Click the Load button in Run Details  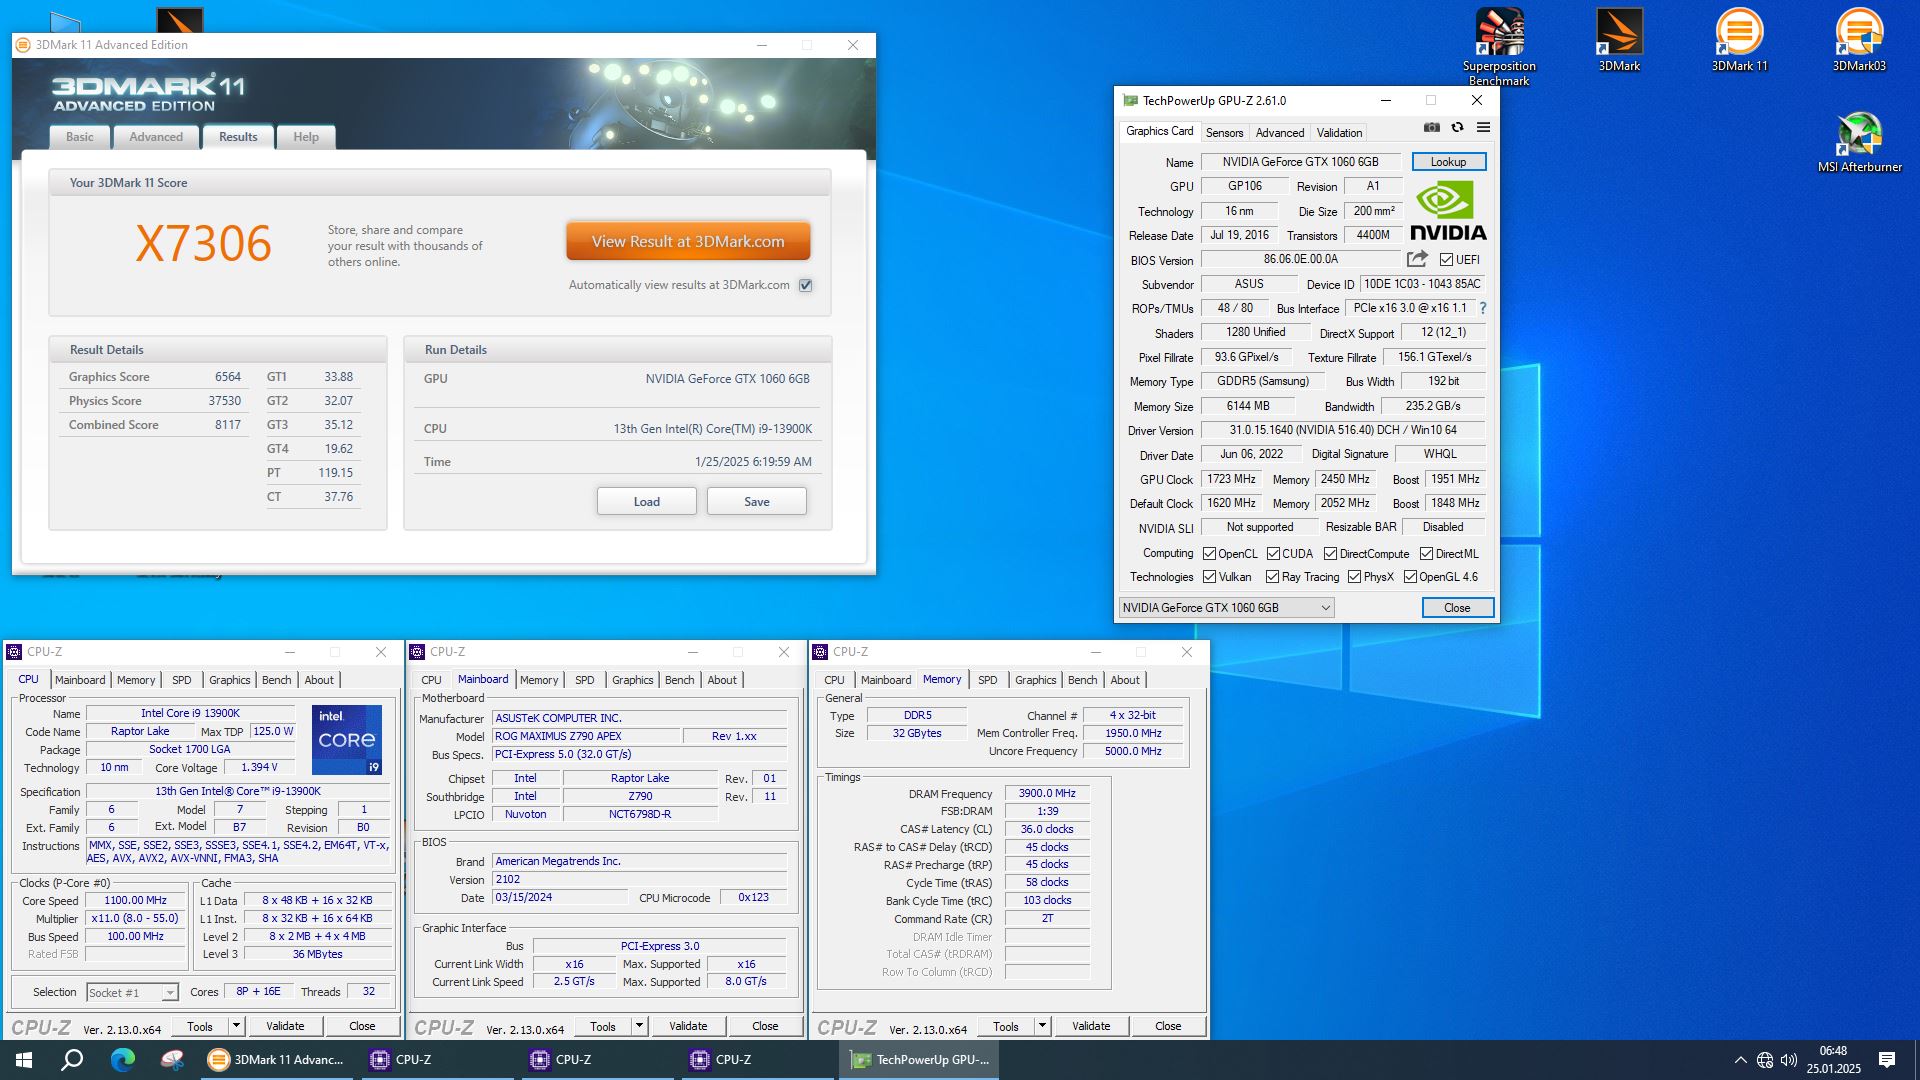pyautogui.click(x=647, y=502)
